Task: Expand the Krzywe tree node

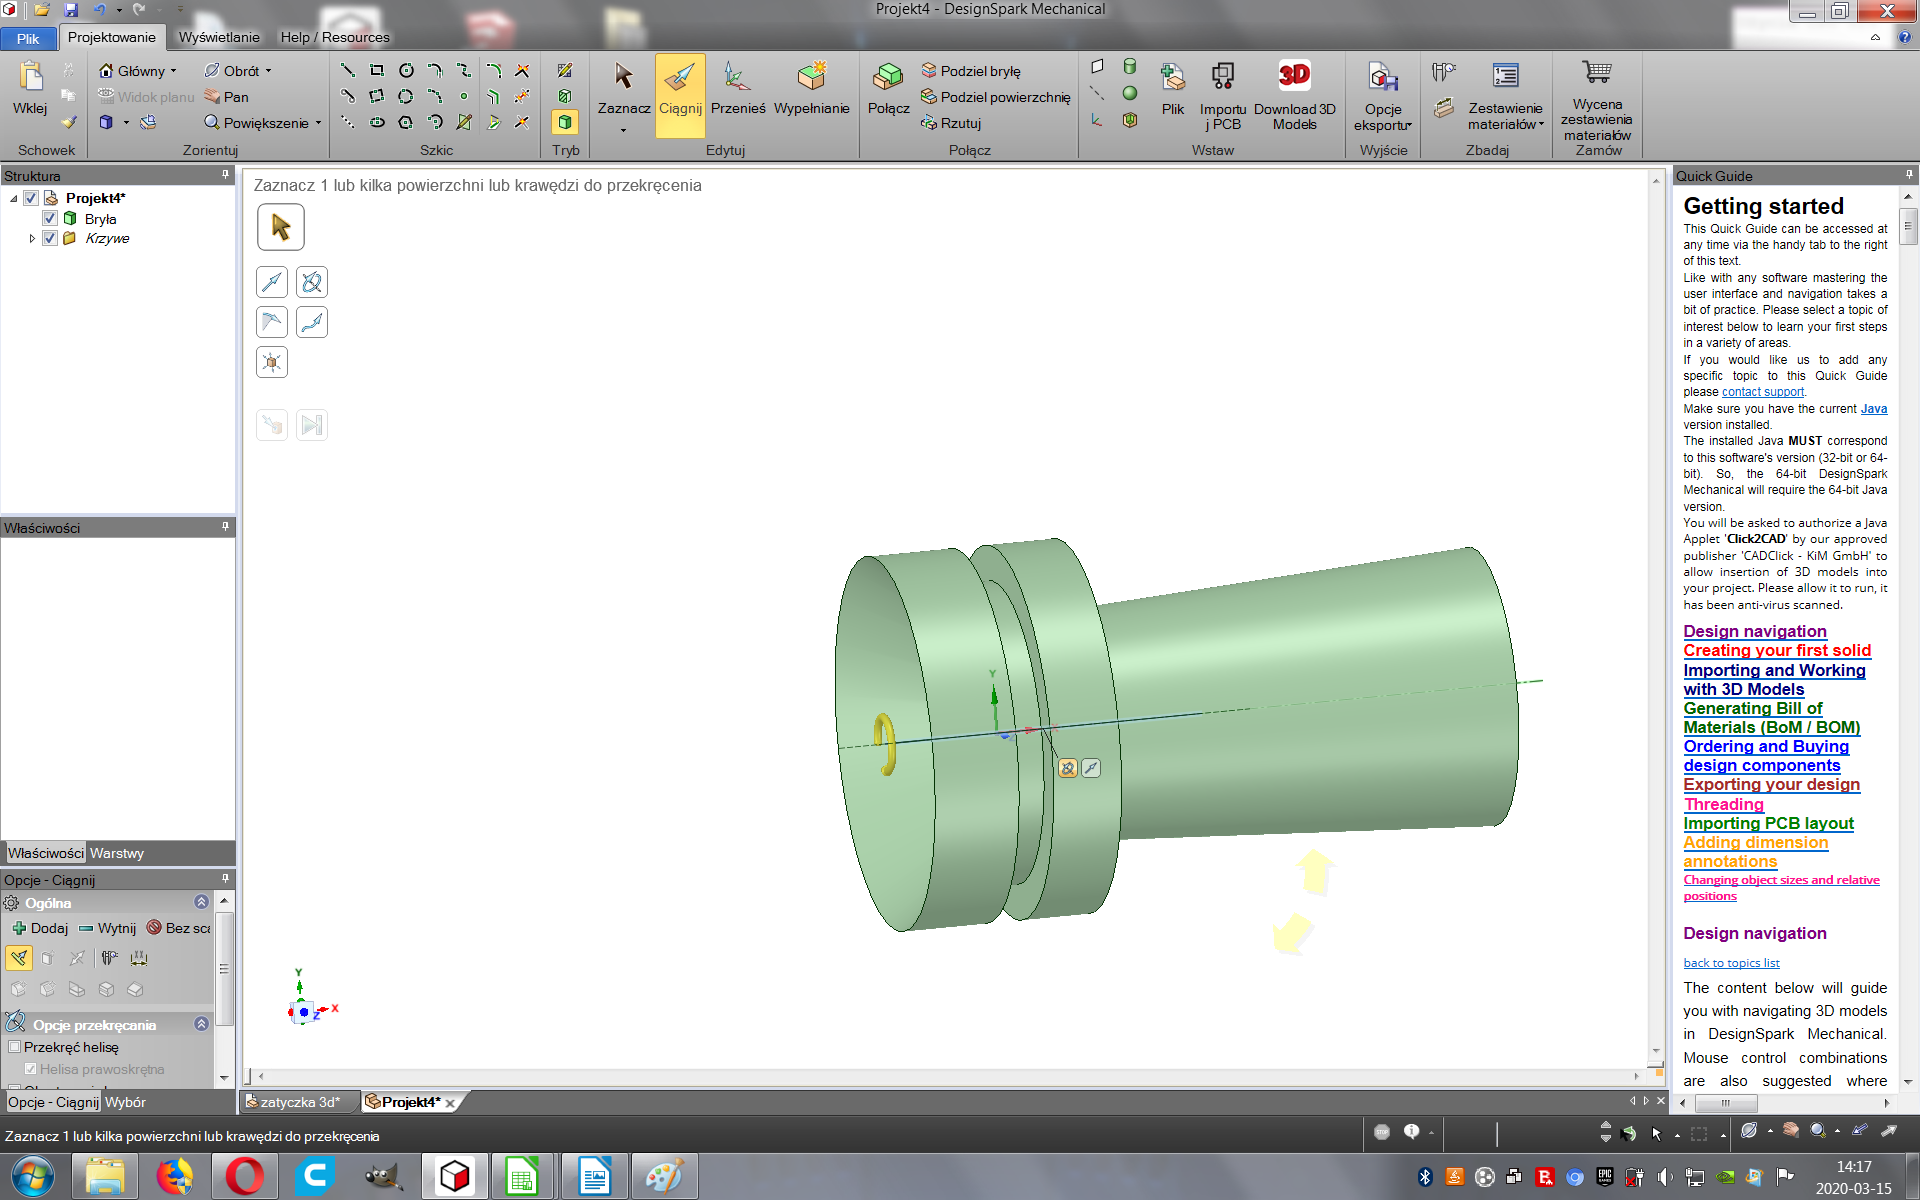Action: click(x=32, y=238)
